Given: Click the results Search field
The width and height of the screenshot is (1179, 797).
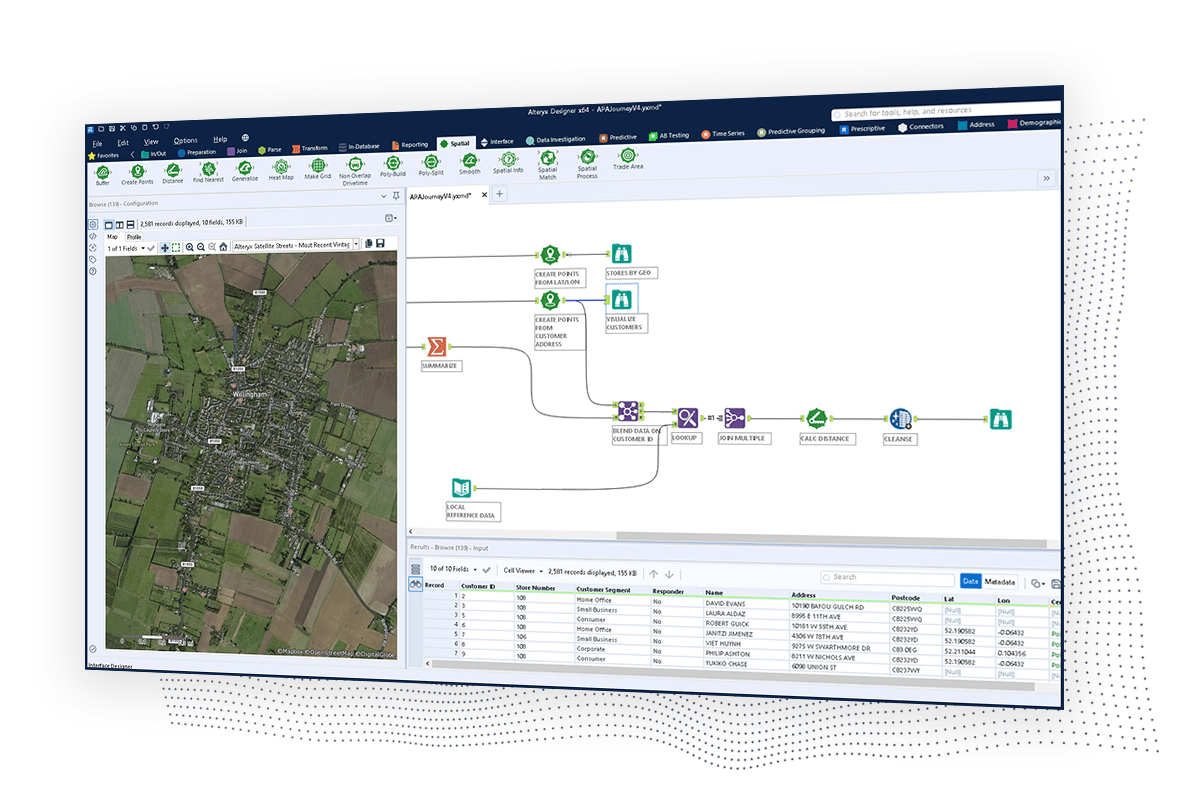Looking at the screenshot, I should tap(887, 577).
